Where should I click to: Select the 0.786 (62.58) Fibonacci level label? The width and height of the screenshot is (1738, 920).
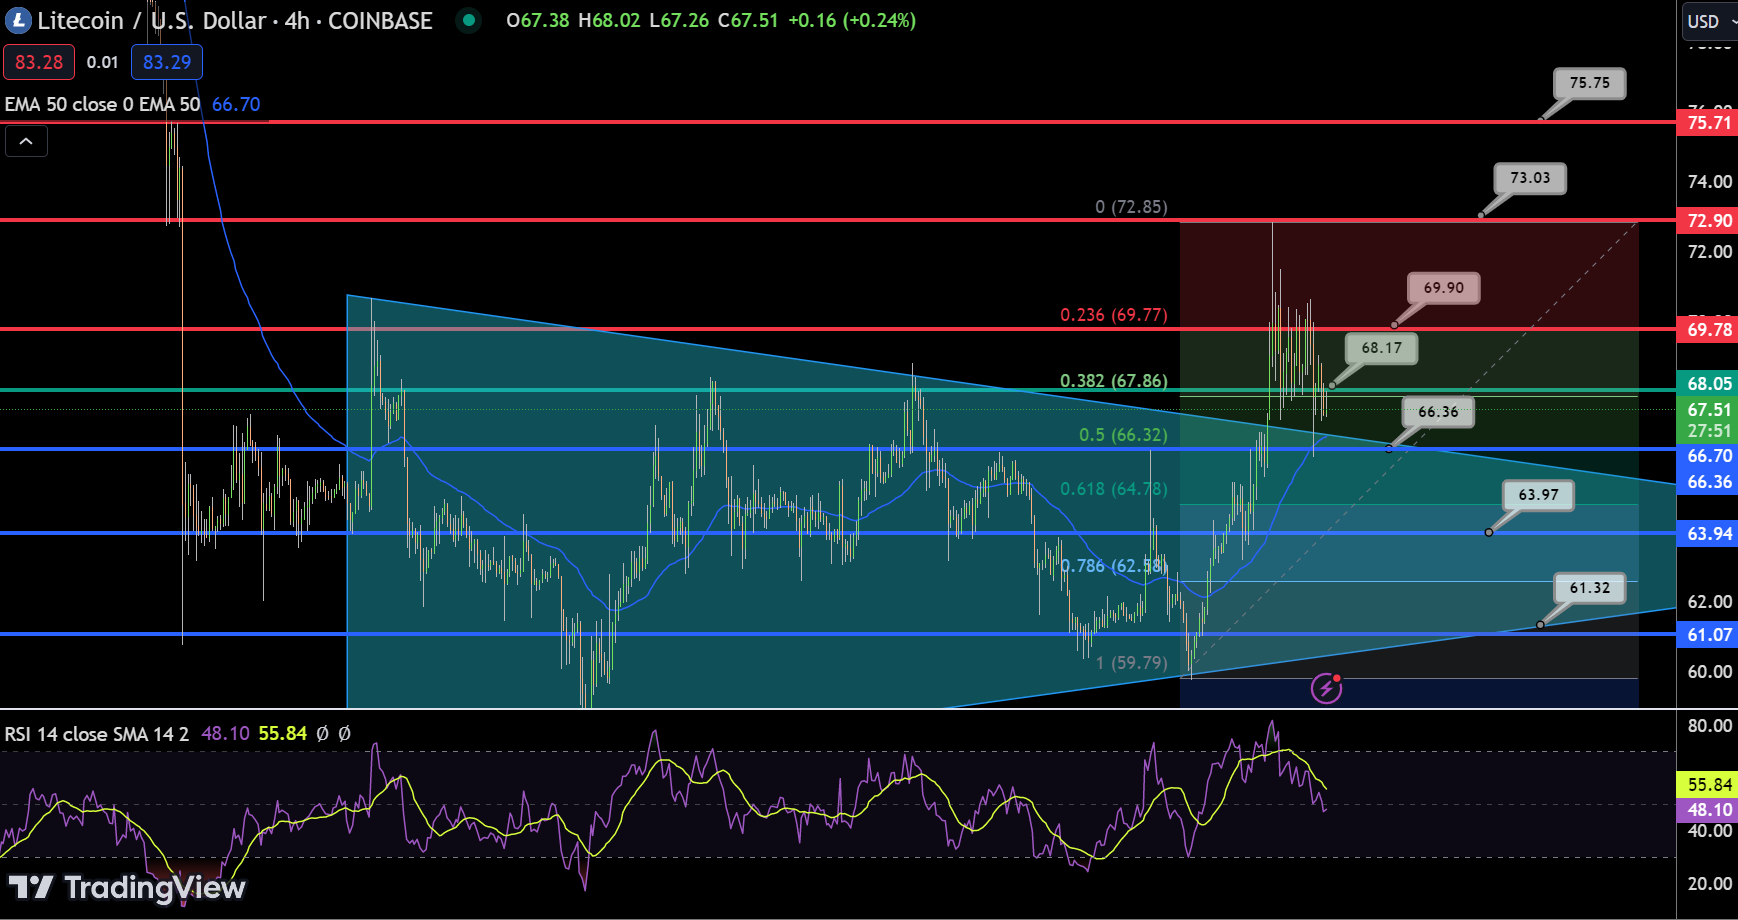click(x=1114, y=566)
